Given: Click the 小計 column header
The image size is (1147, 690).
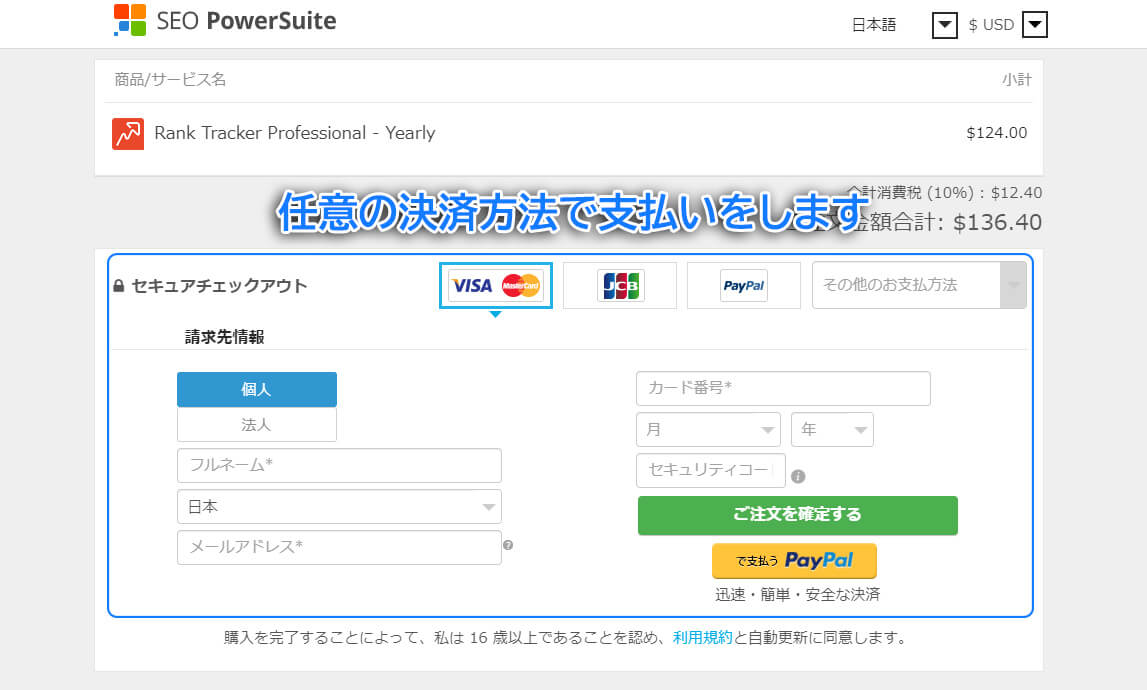Looking at the screenshot, I should (x=1017, y=80).
